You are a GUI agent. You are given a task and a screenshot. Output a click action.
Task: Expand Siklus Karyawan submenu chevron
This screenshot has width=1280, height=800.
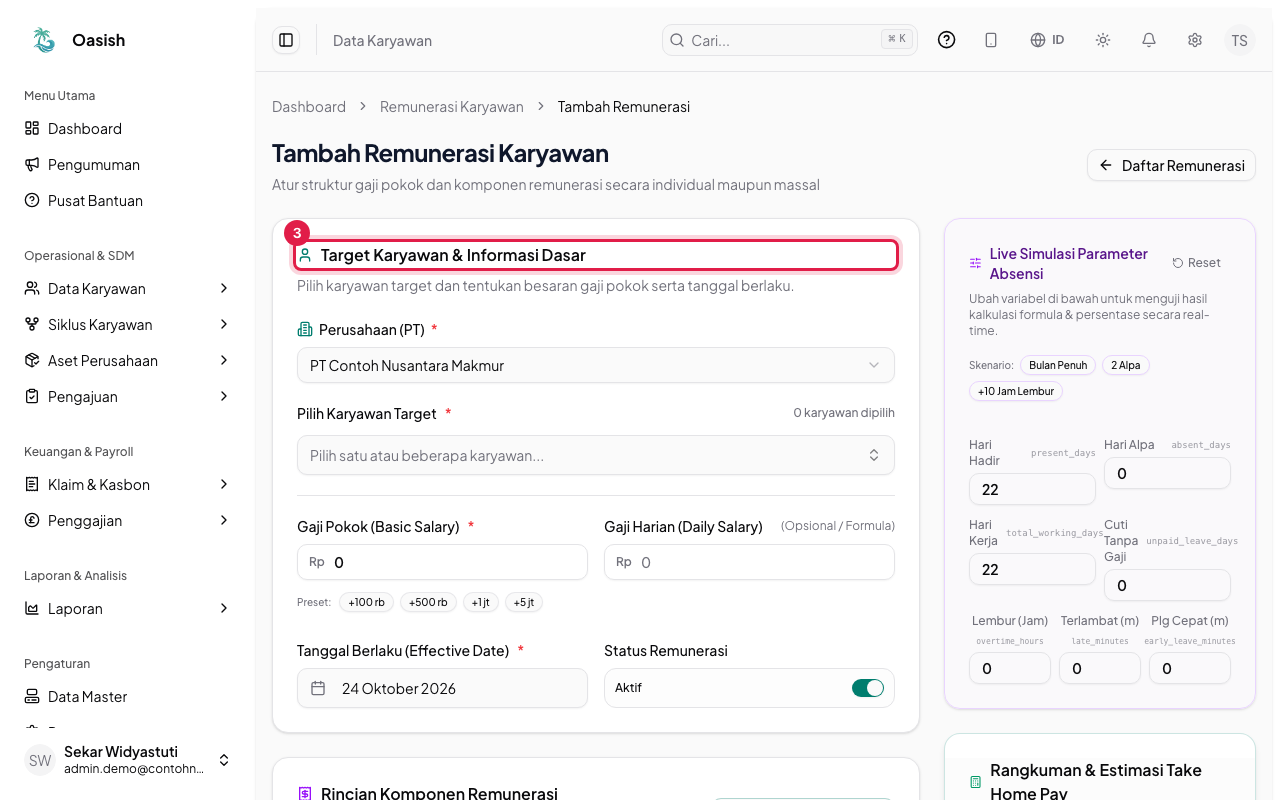(x=224, y=324)
